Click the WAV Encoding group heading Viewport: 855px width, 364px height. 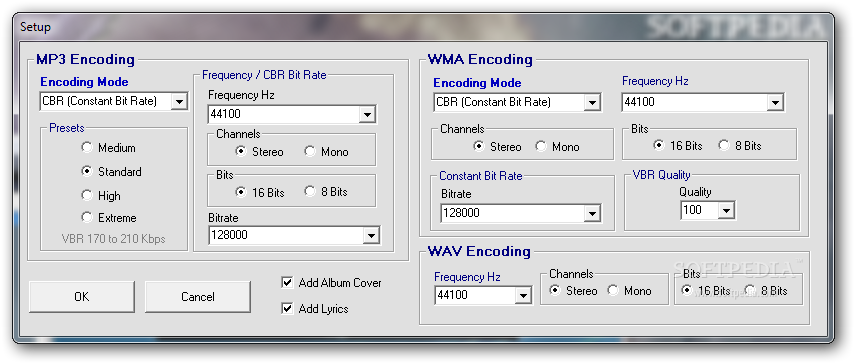(x=479, y=251)
